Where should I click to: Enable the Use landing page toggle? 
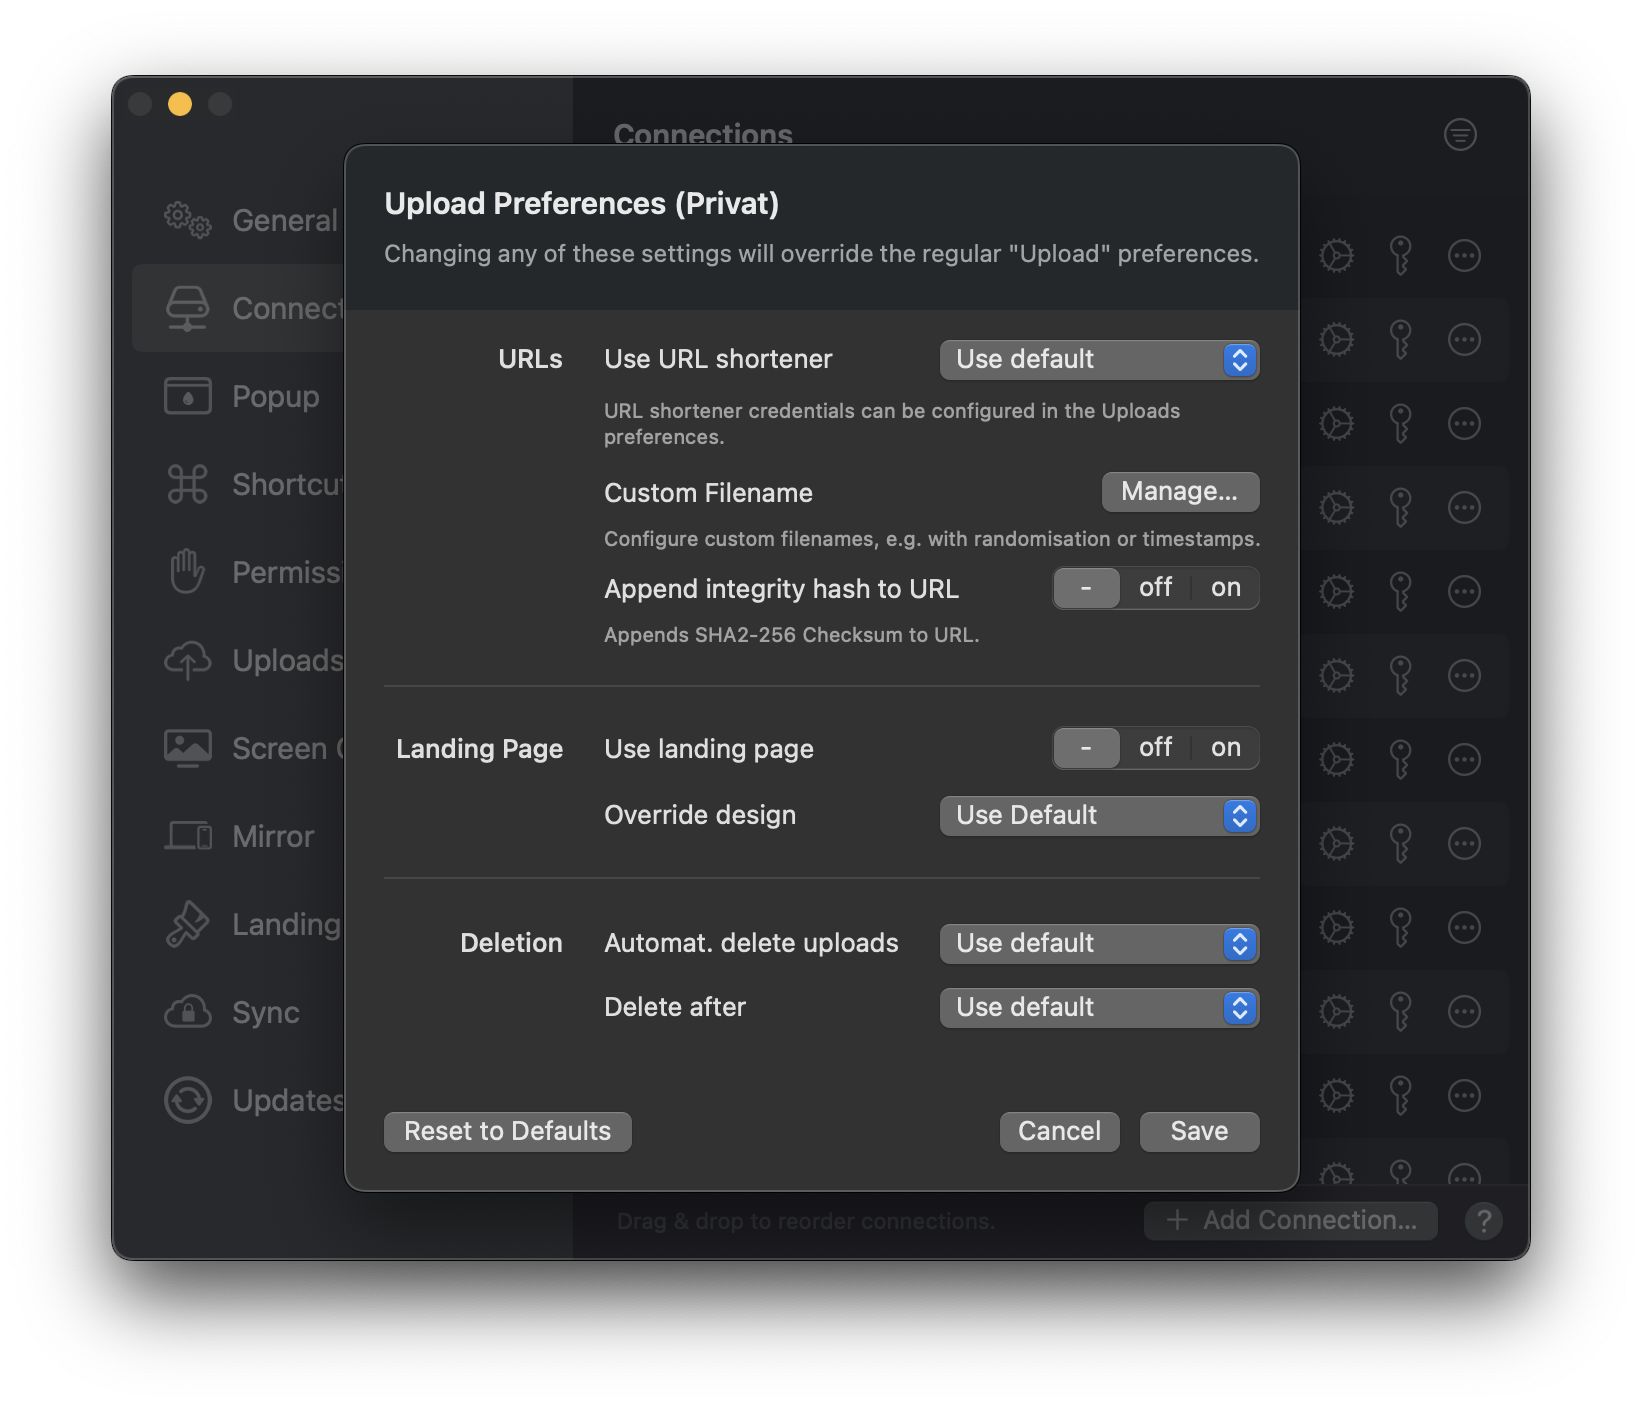pyautogui.click(x=1224, y=747)
